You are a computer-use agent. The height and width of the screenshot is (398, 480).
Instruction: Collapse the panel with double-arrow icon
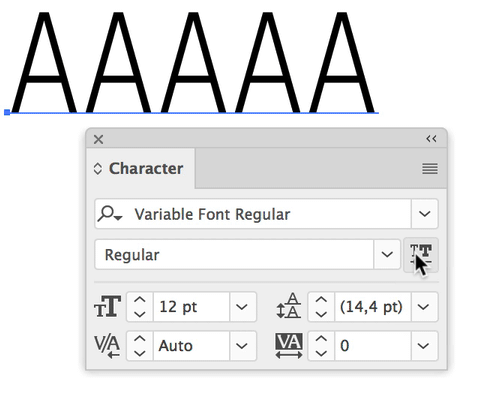[431, 139]
